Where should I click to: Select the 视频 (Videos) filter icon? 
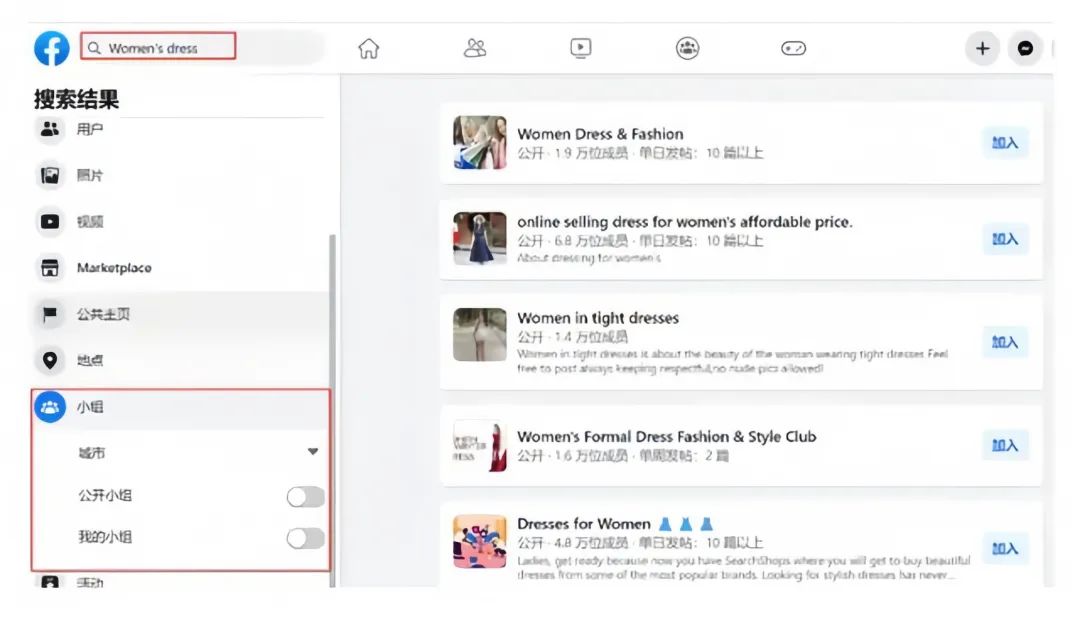tap(49, 221)
